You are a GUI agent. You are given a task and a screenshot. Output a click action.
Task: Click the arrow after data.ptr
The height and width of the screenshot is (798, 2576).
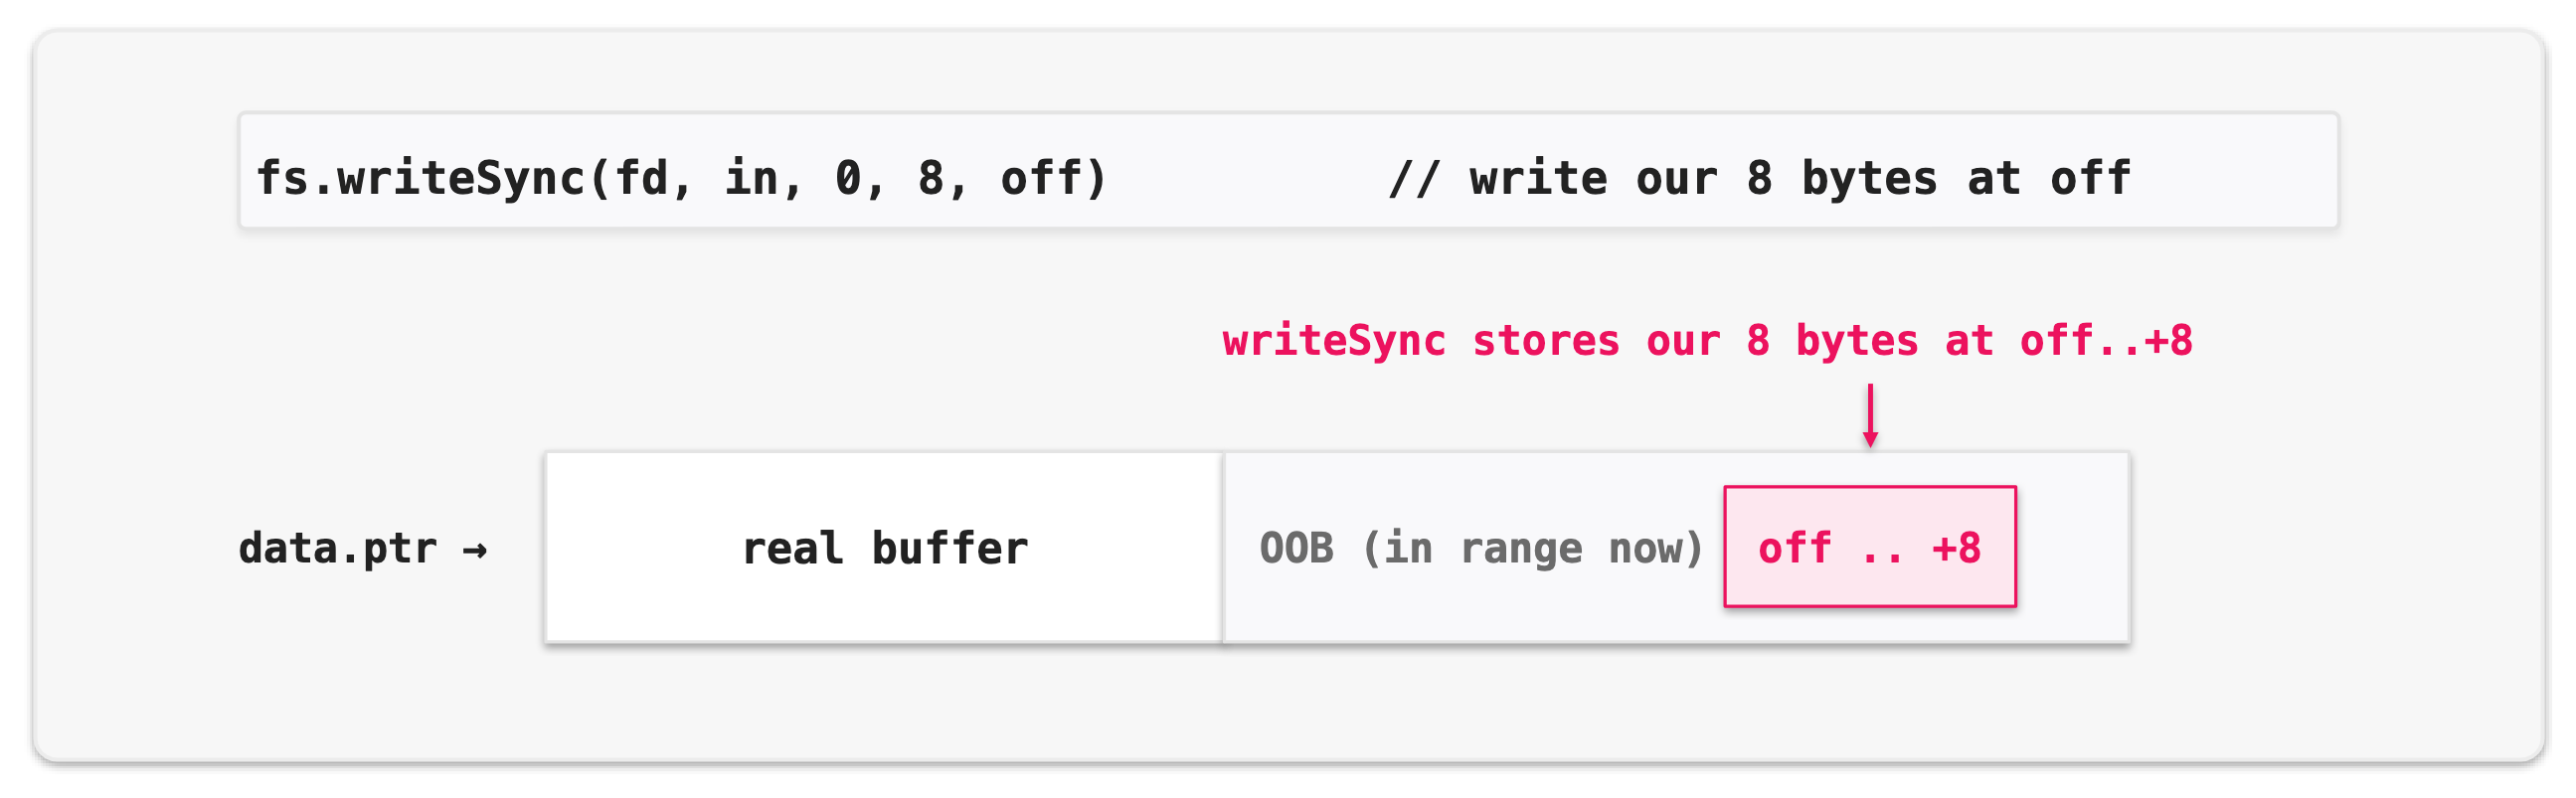point(475,550)
